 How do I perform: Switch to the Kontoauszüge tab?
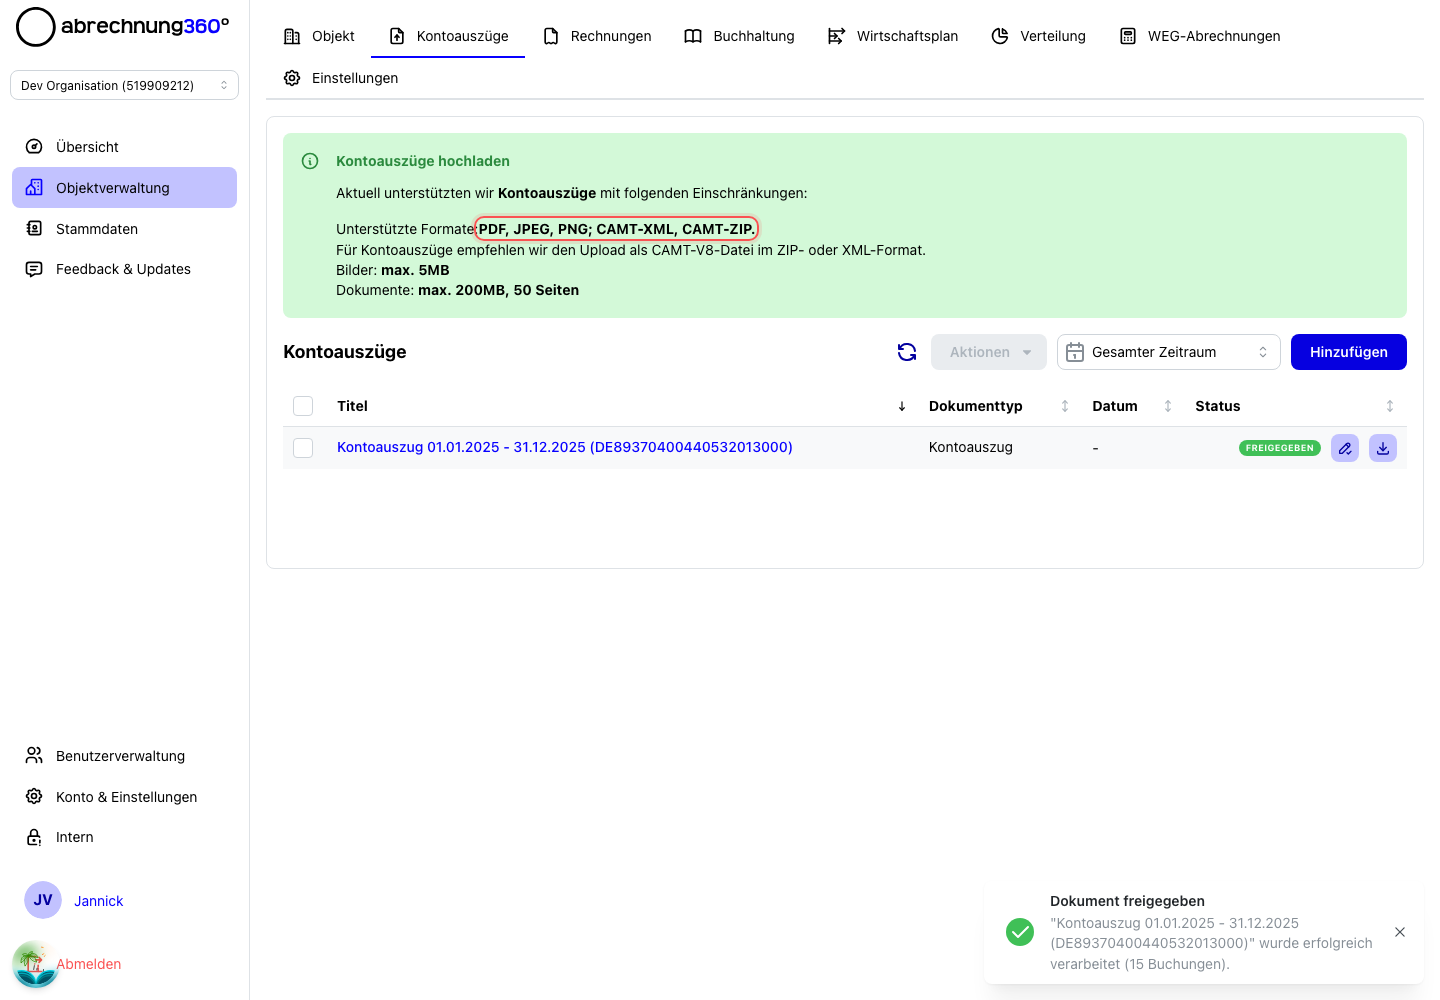coord(448,36)
